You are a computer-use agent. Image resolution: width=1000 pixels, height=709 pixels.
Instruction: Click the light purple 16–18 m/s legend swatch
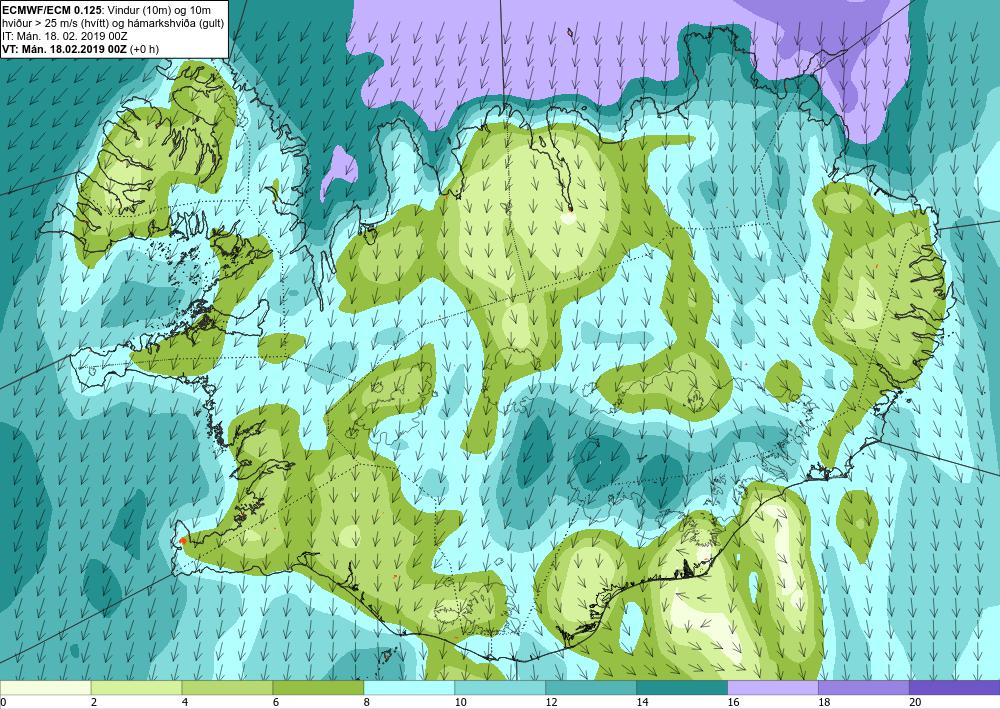click(x=773, y=687)
